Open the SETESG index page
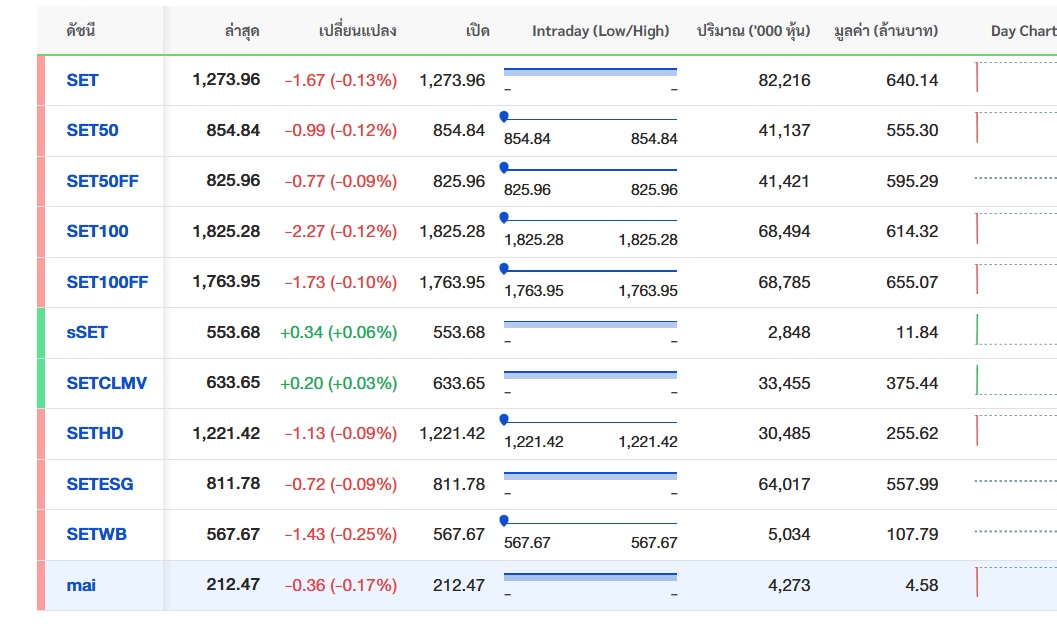Viewport: 1057px width, 629px height. point(99,484)
